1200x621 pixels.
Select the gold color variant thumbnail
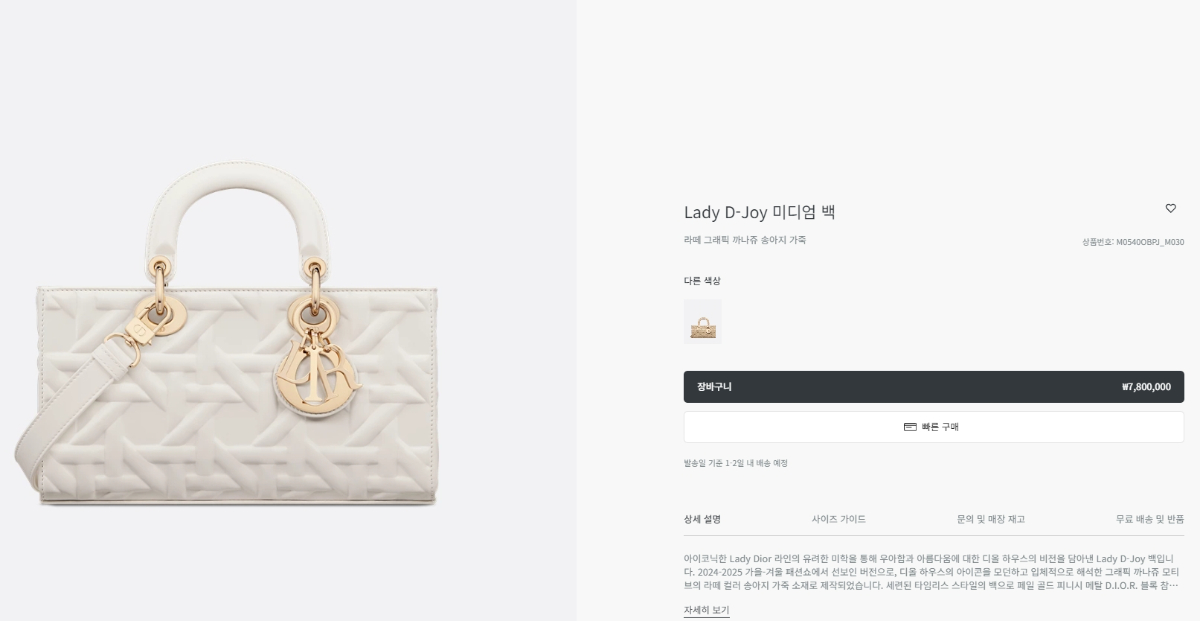702,322
